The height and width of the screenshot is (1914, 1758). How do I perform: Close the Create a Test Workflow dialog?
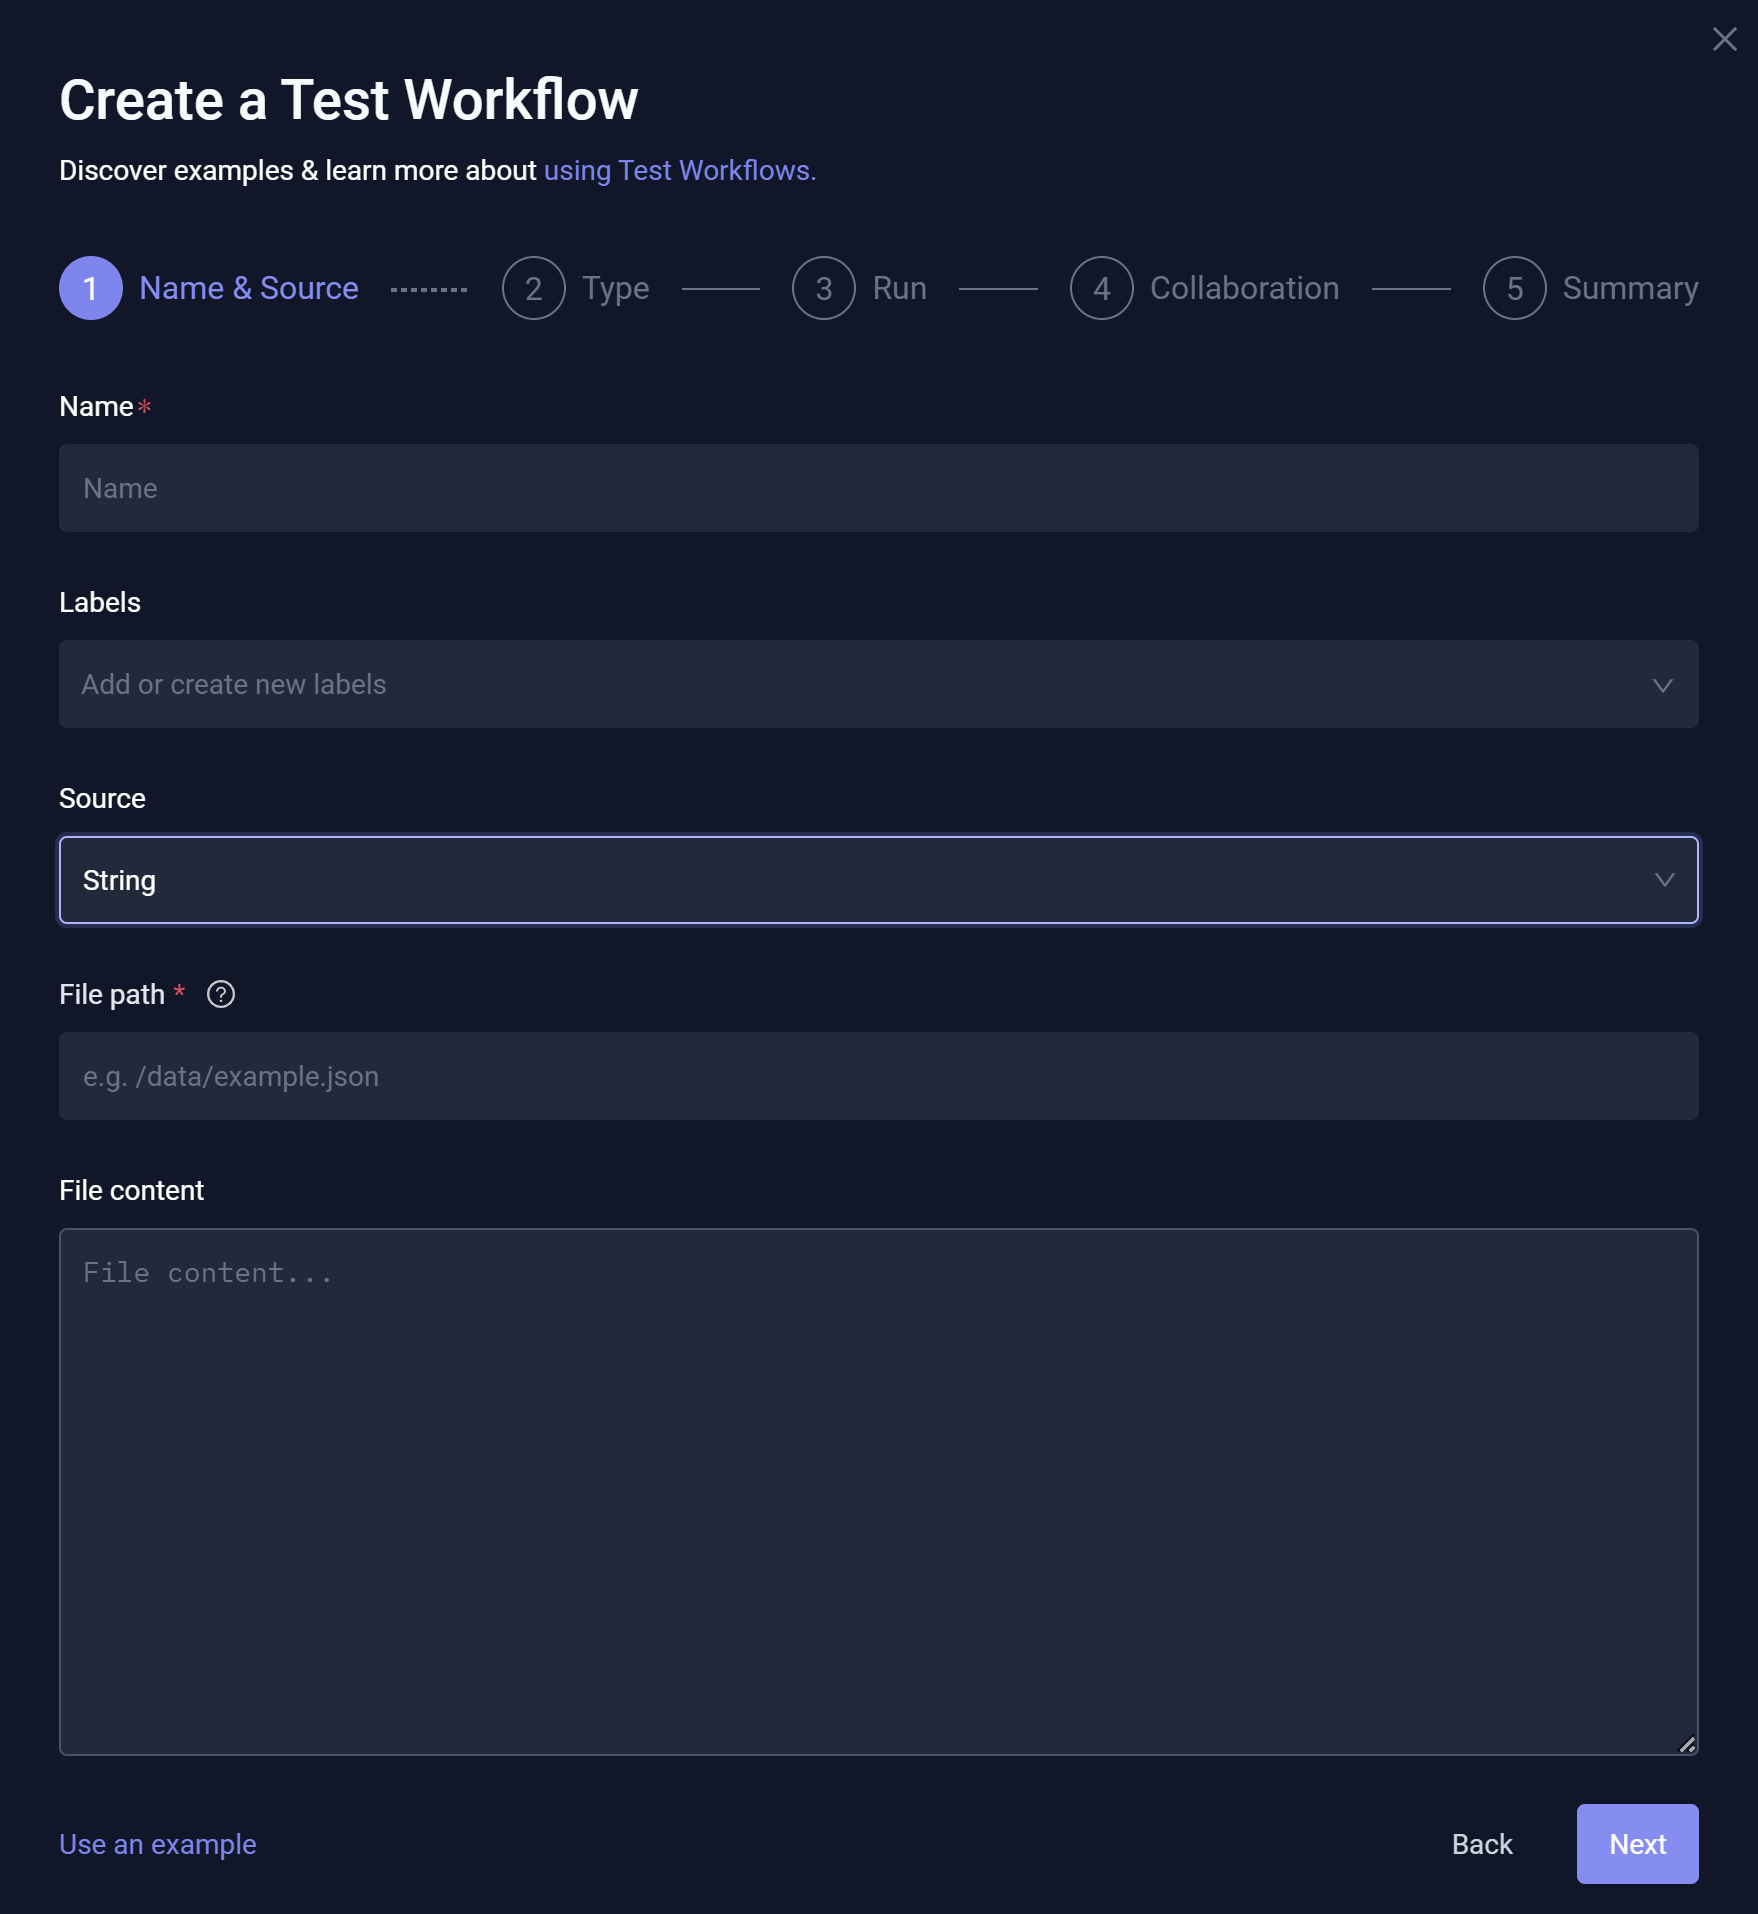click(x=1724, y=39)
